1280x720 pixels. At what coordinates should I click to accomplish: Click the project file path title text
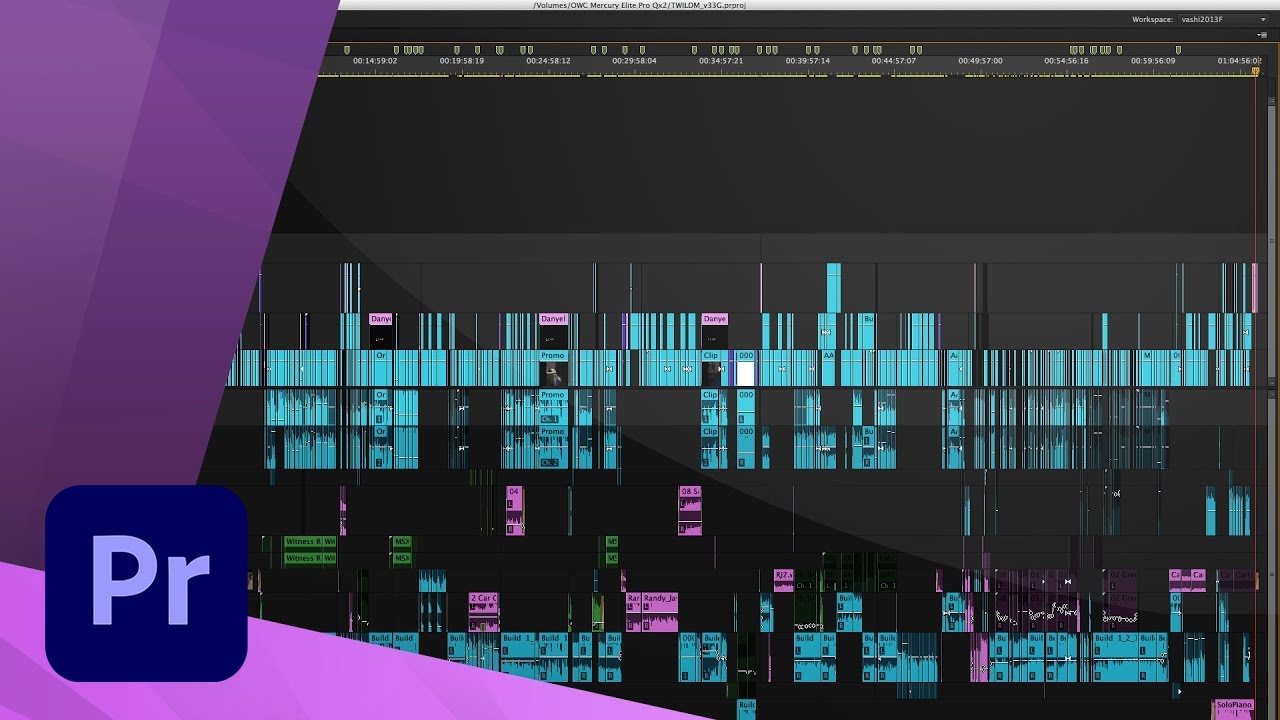click(640, 5)
